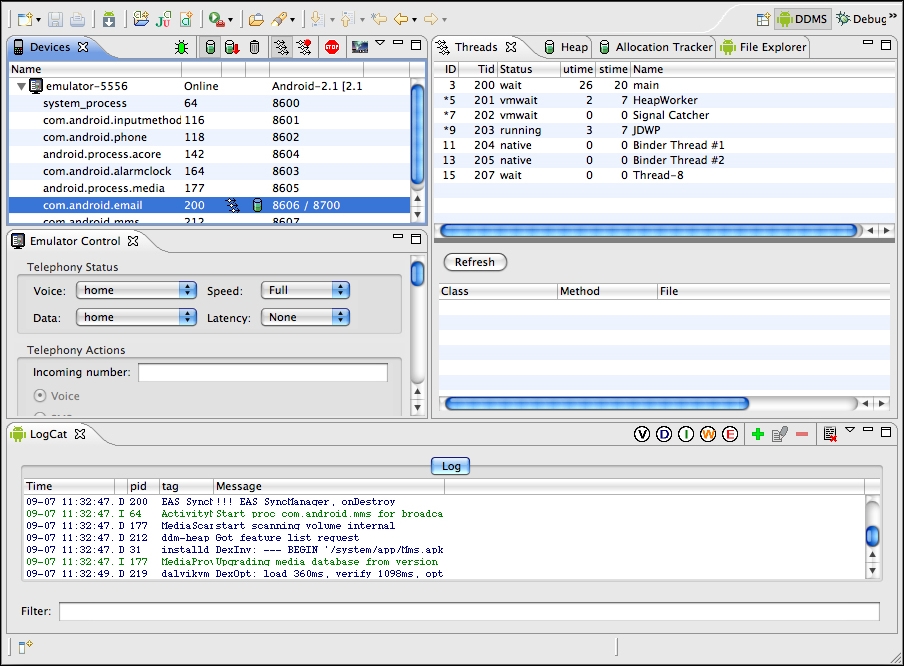This screenshot has height=666, width=904.
Task: Select the android.process.acore row
Action: click(209, 154)
